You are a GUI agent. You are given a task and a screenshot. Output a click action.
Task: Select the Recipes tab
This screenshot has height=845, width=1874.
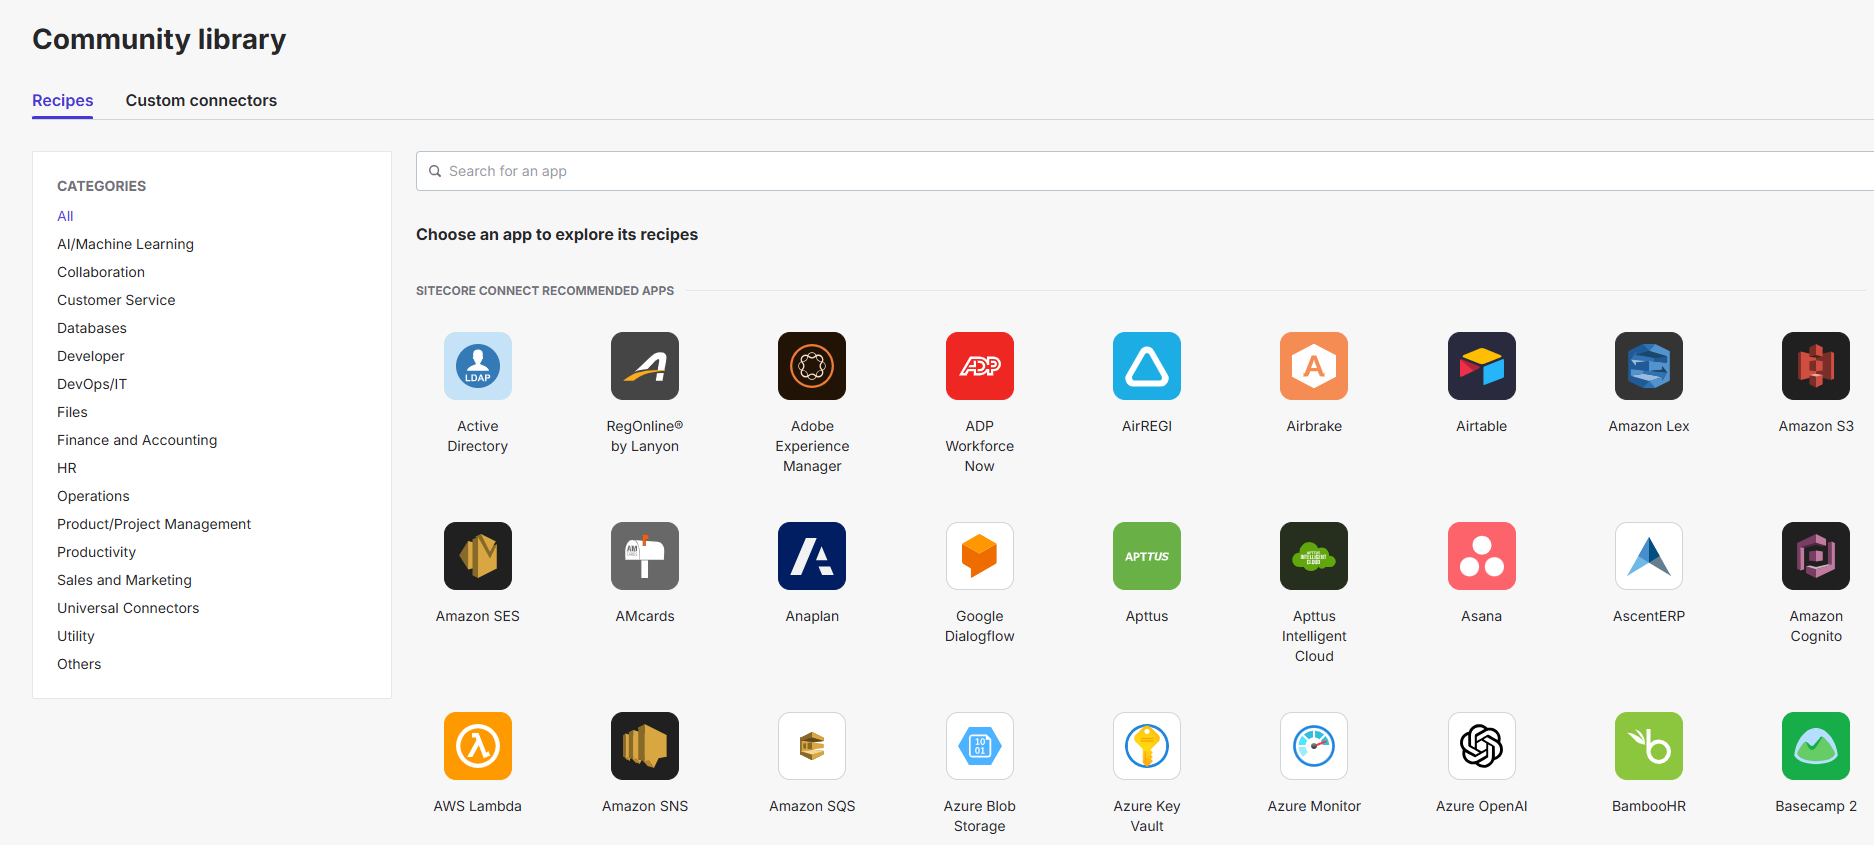point(62,100)
